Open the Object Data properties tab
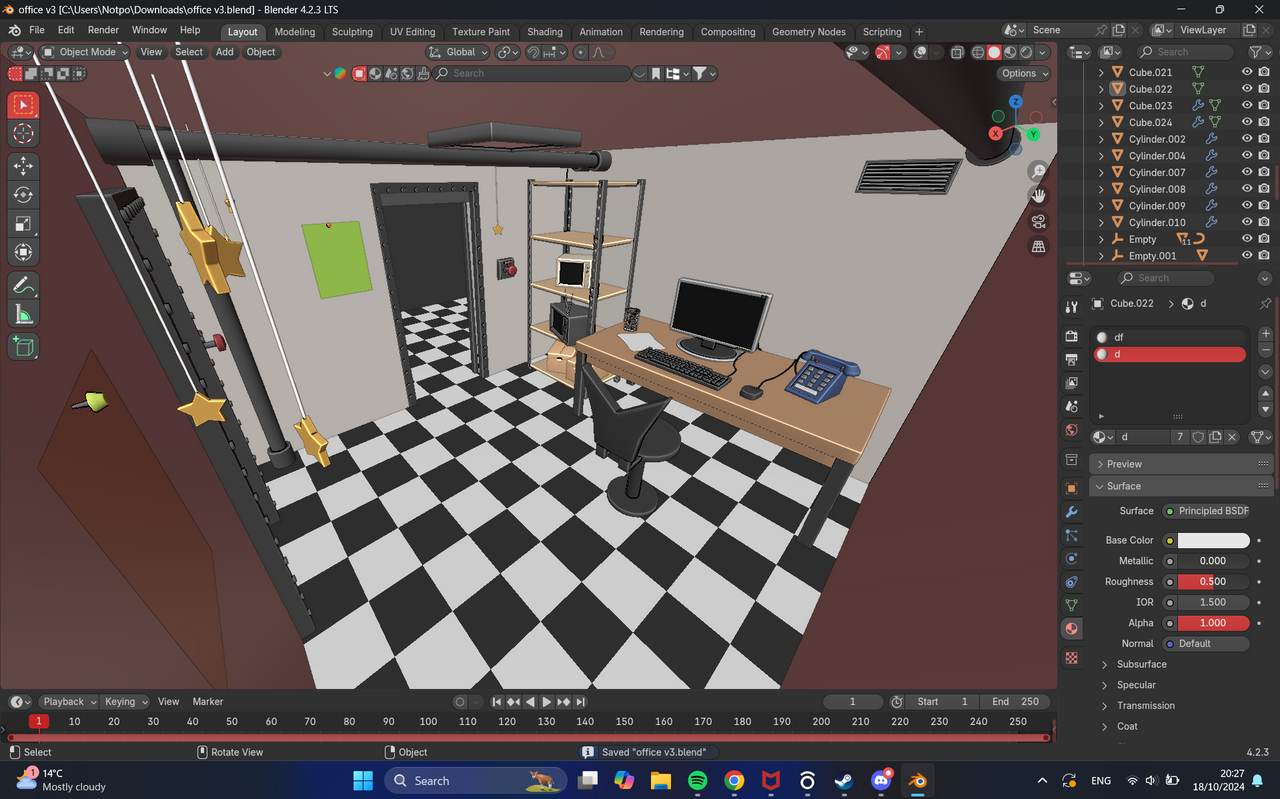Viewport: 1280px width, 799px height. coord(1072,605)
